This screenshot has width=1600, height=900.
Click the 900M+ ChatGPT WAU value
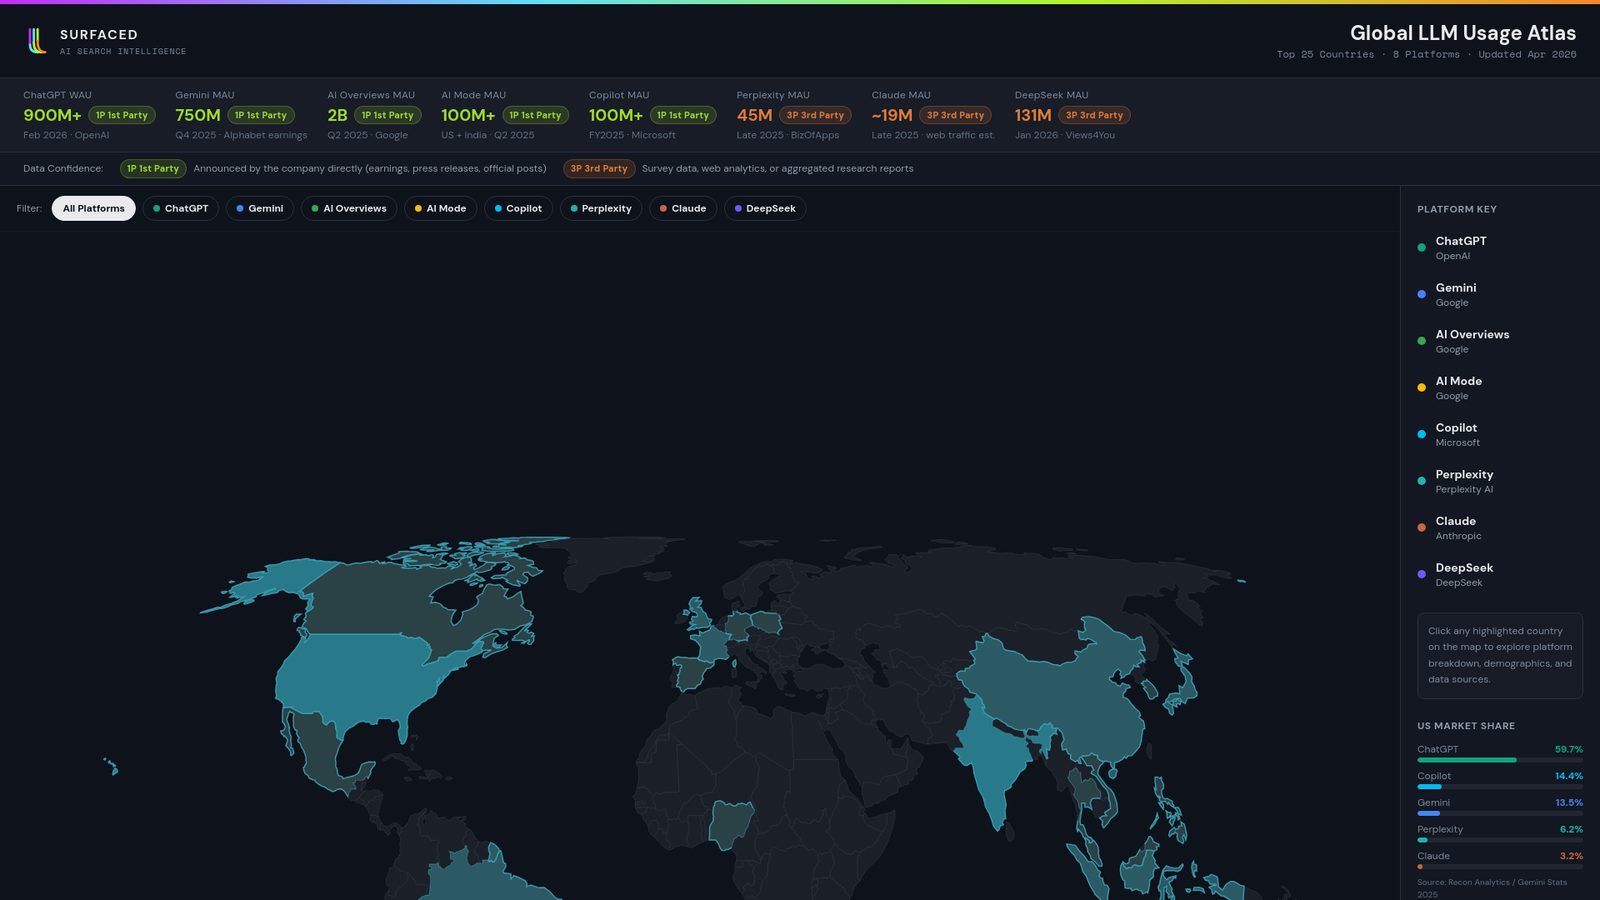[x=52, y=115]
